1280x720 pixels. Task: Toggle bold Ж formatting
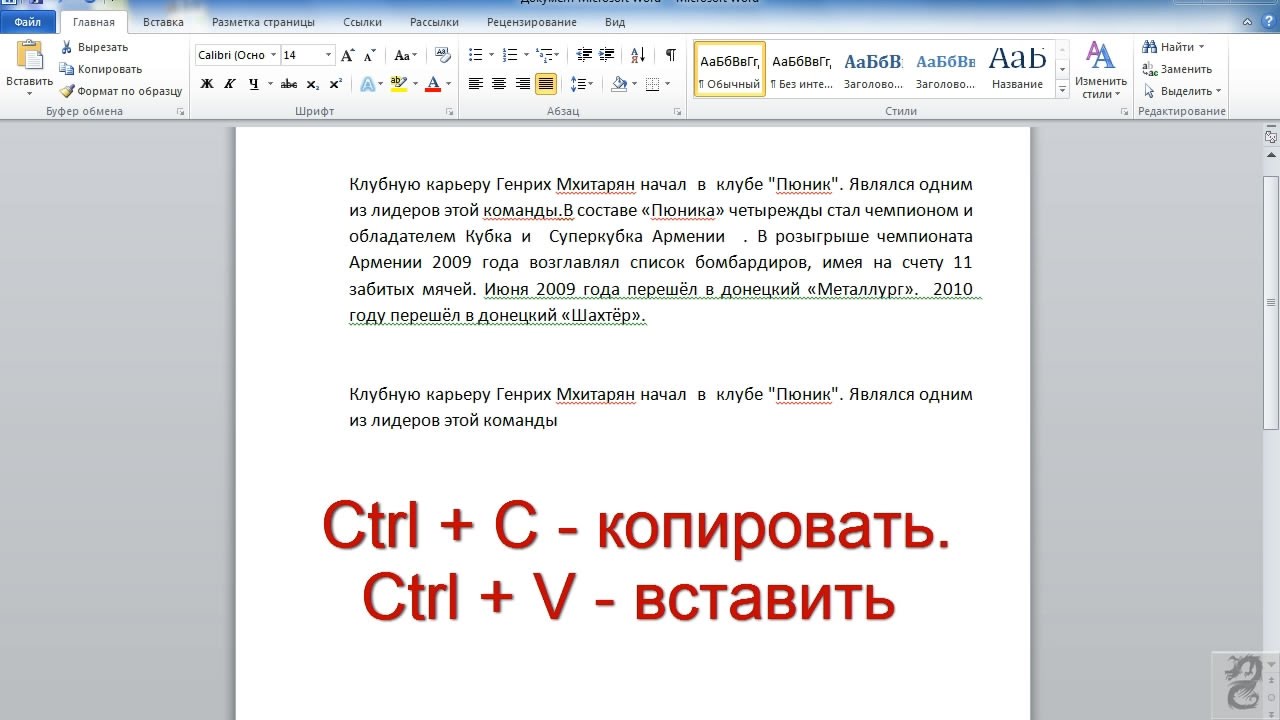[x=206, y=84]
